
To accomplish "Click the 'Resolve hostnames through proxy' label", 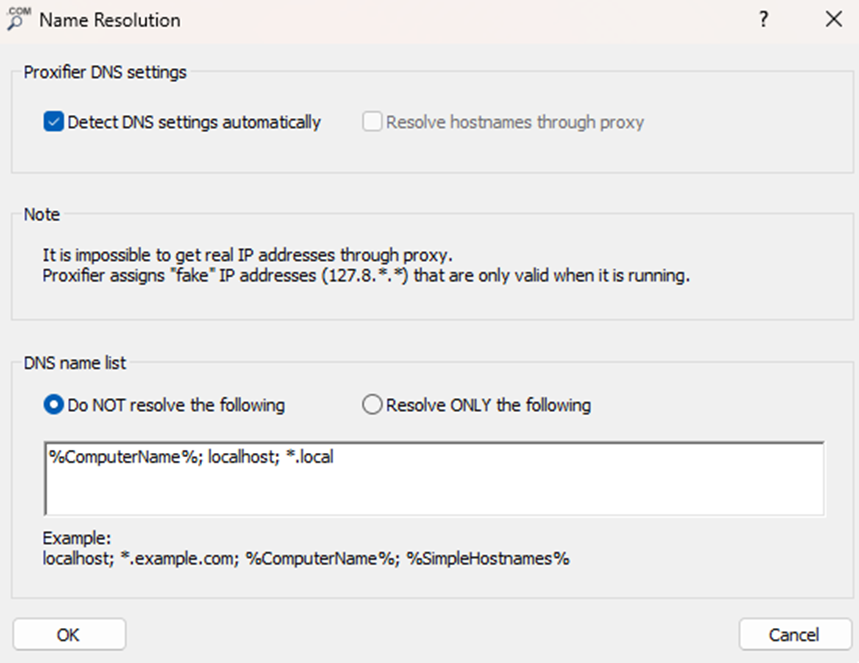I will [x=515, y=122].
